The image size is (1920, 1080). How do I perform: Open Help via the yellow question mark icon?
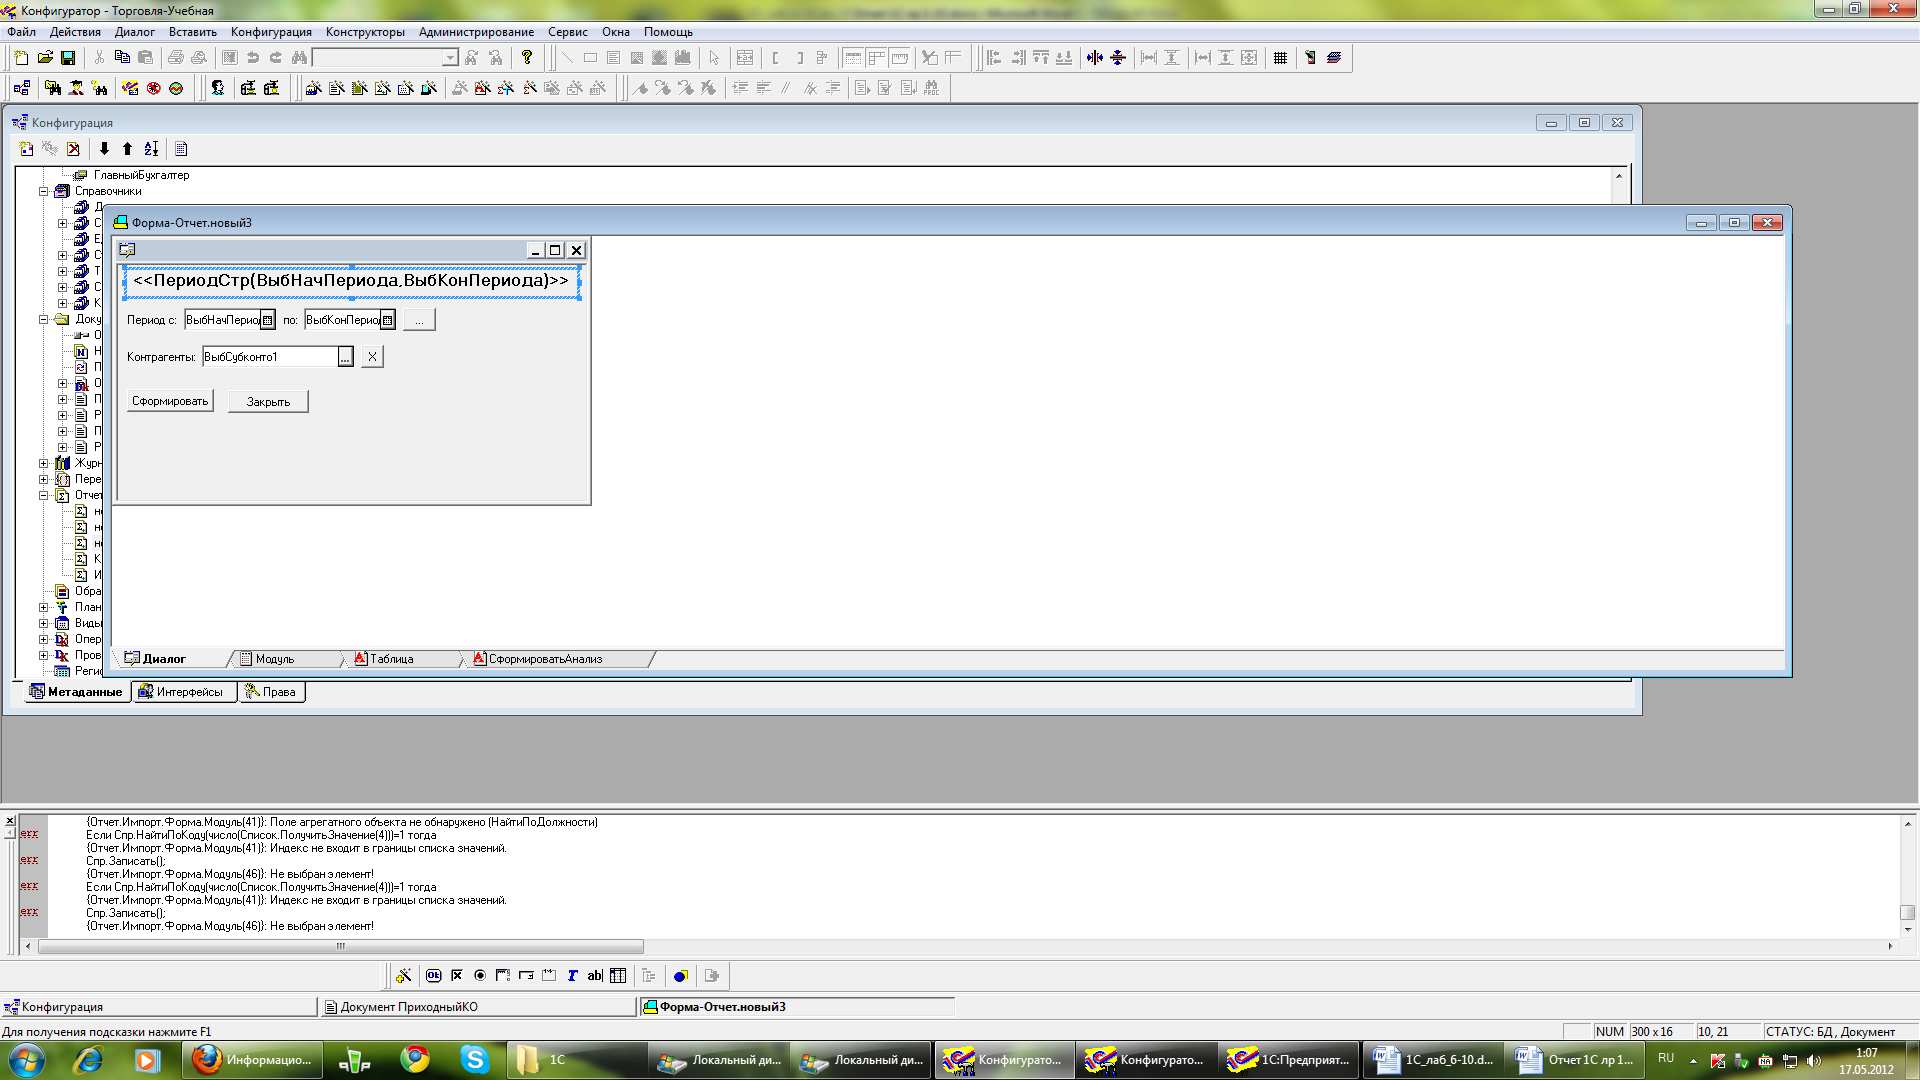[x=527, y=58]
